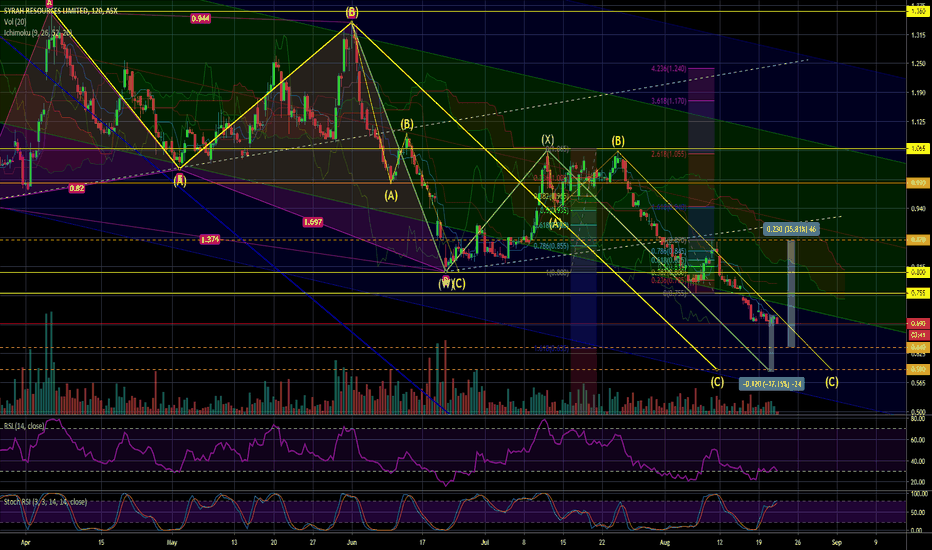Select the Ichimoku indicator legend
932x550 pixels.
pos(37,33)
